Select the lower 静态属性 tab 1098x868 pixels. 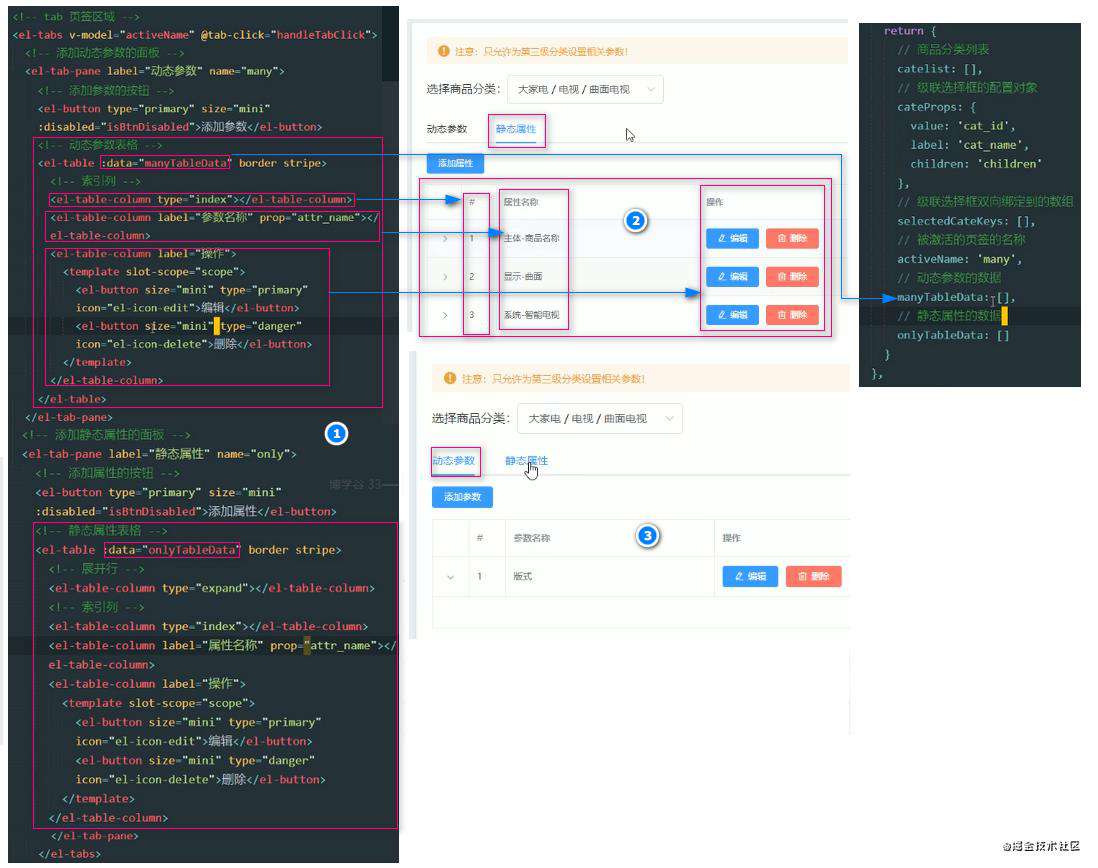[x=527, y=461]
